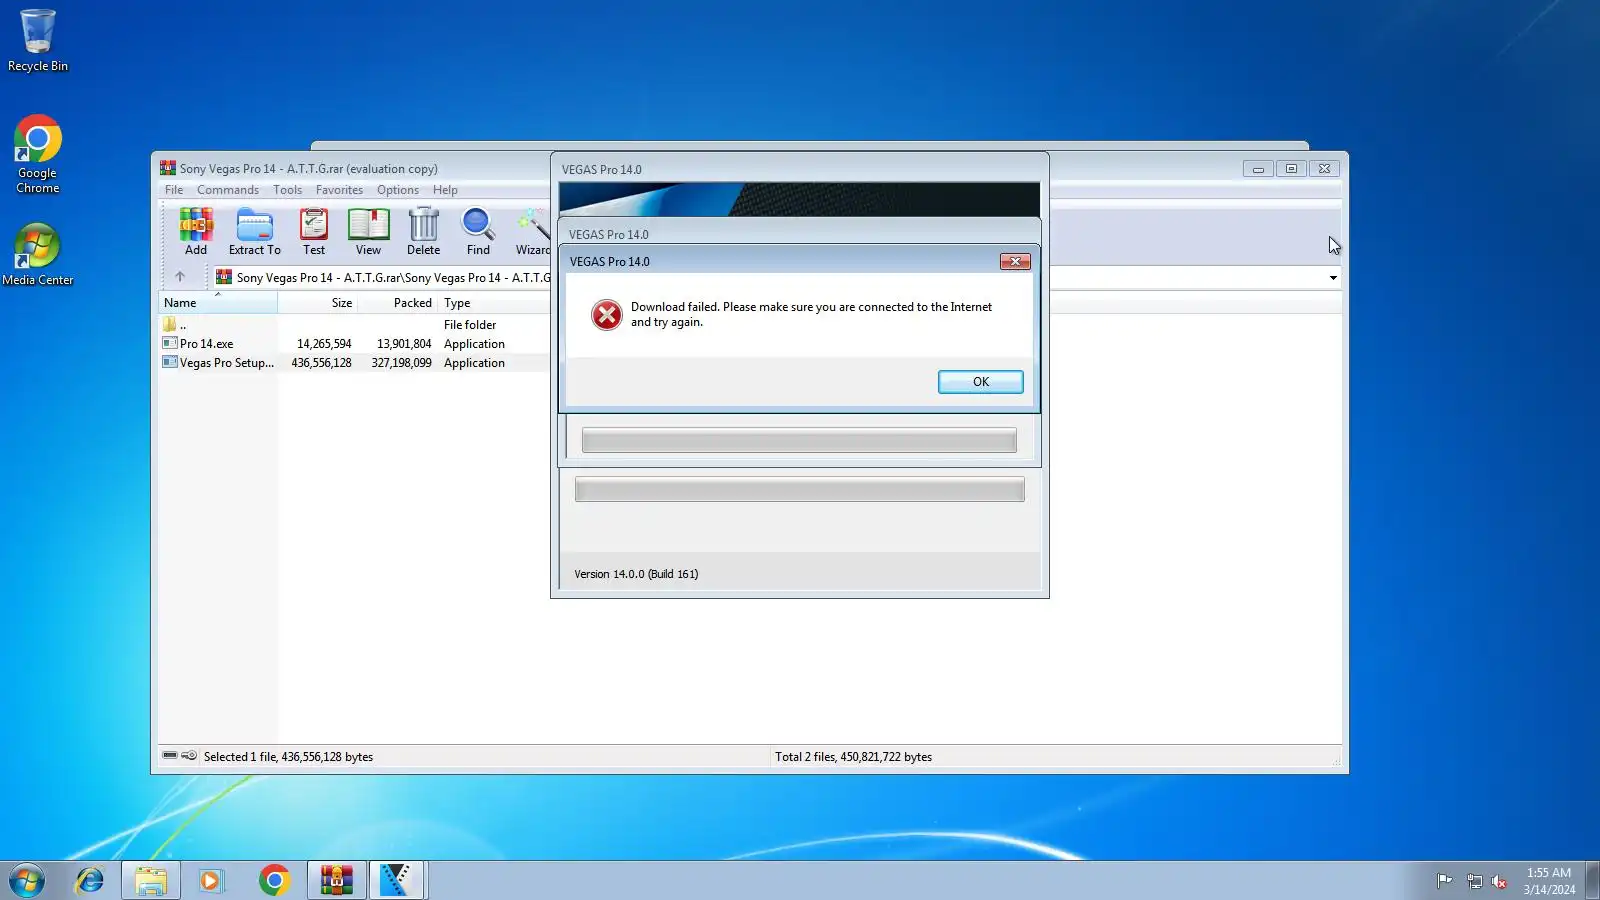1600x900 pixels.
Task: Click the Find magnifier icon
Action: tap(478, 231)
